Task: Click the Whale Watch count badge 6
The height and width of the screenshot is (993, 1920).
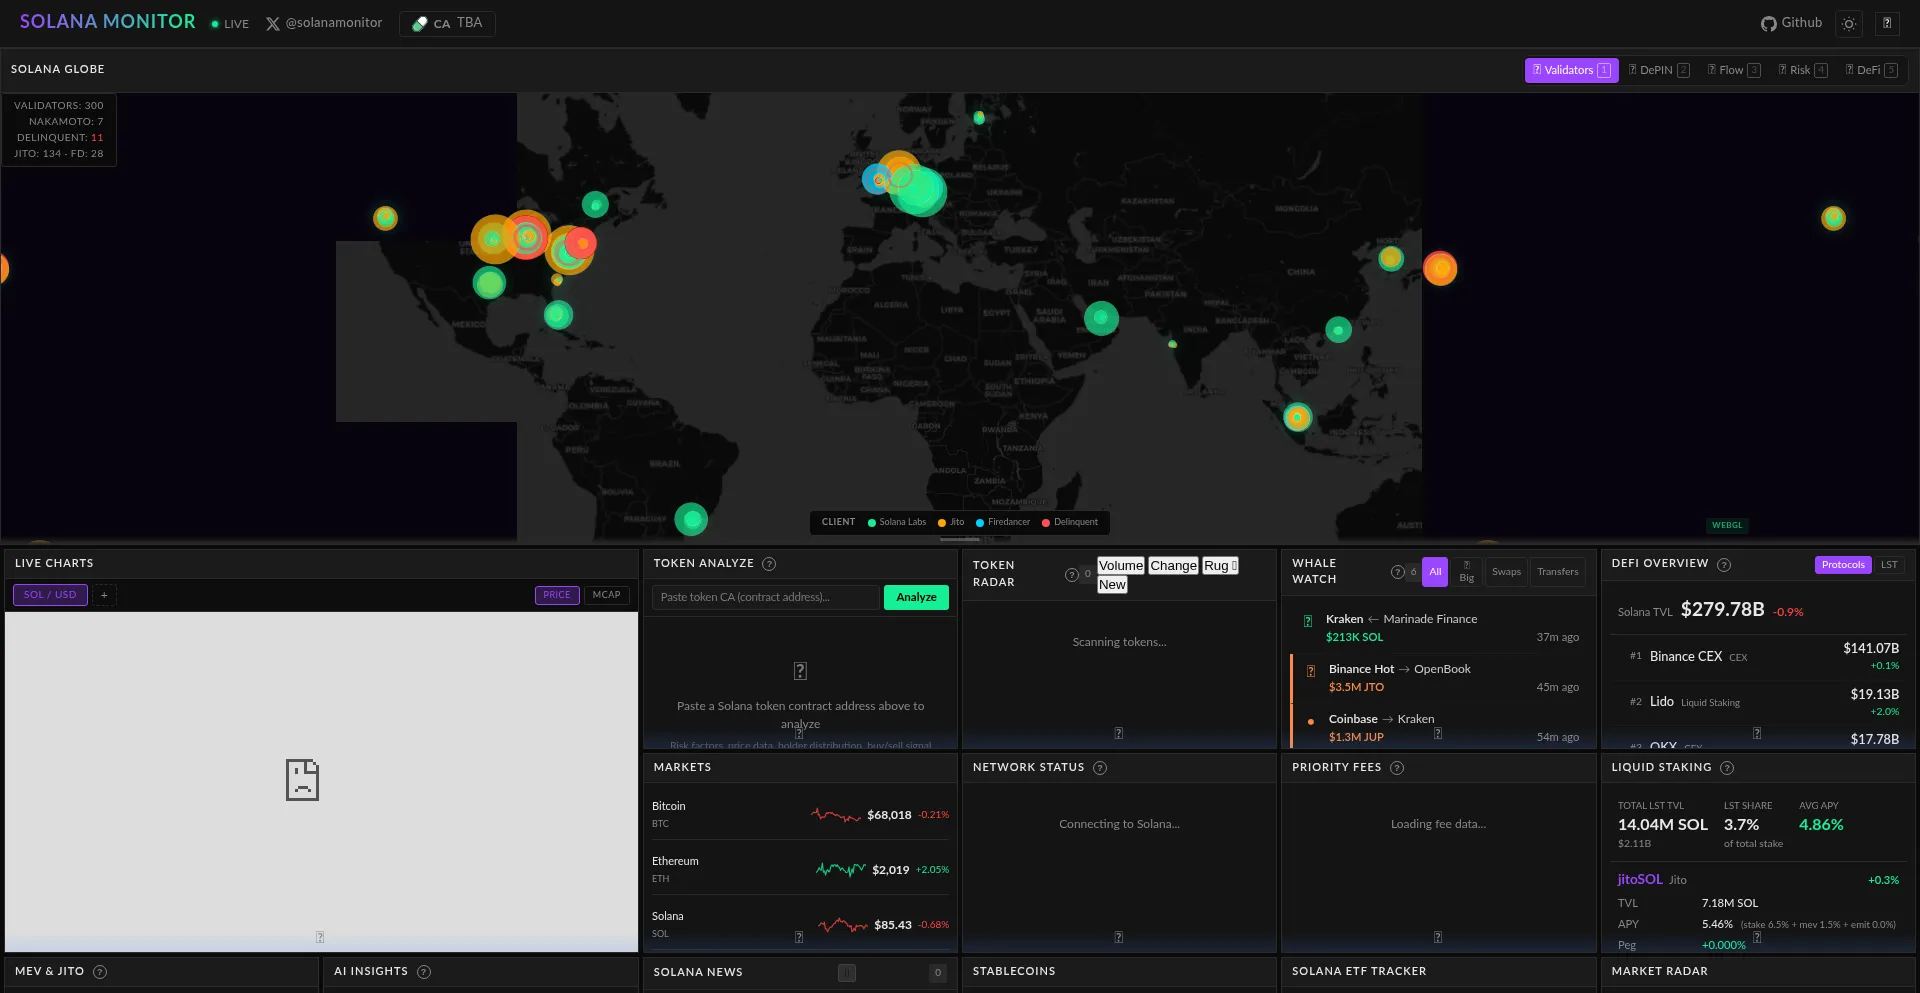Action: (x=1413, y=572)
